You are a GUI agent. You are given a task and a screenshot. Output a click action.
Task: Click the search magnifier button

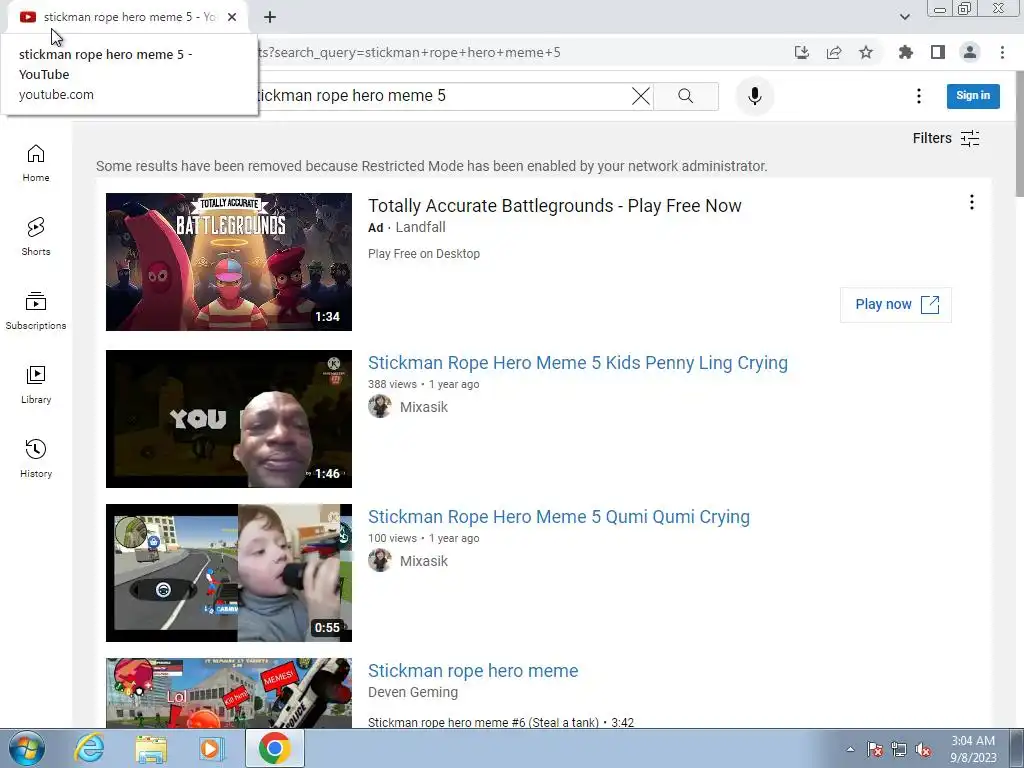coord(686,96)
